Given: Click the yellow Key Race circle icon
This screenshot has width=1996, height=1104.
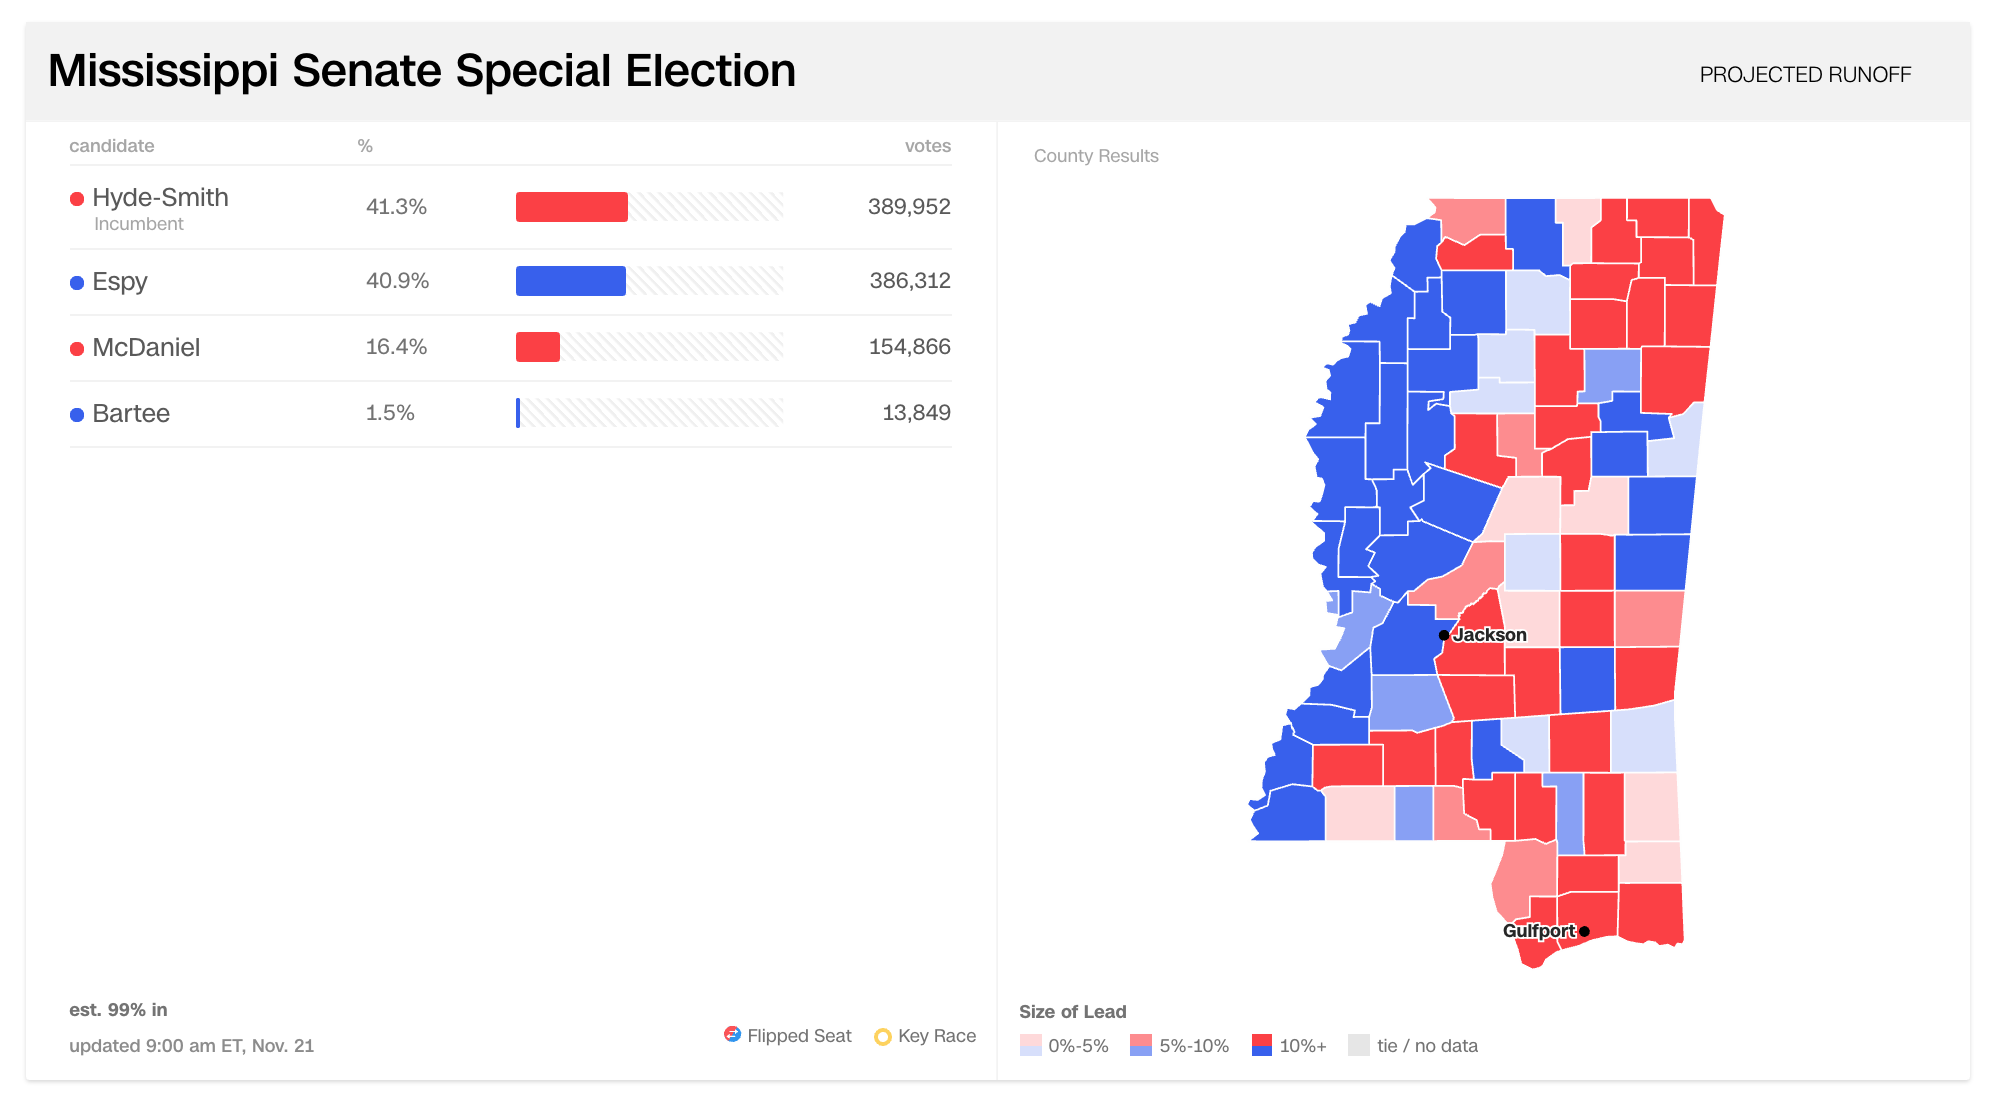Looking at the screenshot, I should 883,1037.
